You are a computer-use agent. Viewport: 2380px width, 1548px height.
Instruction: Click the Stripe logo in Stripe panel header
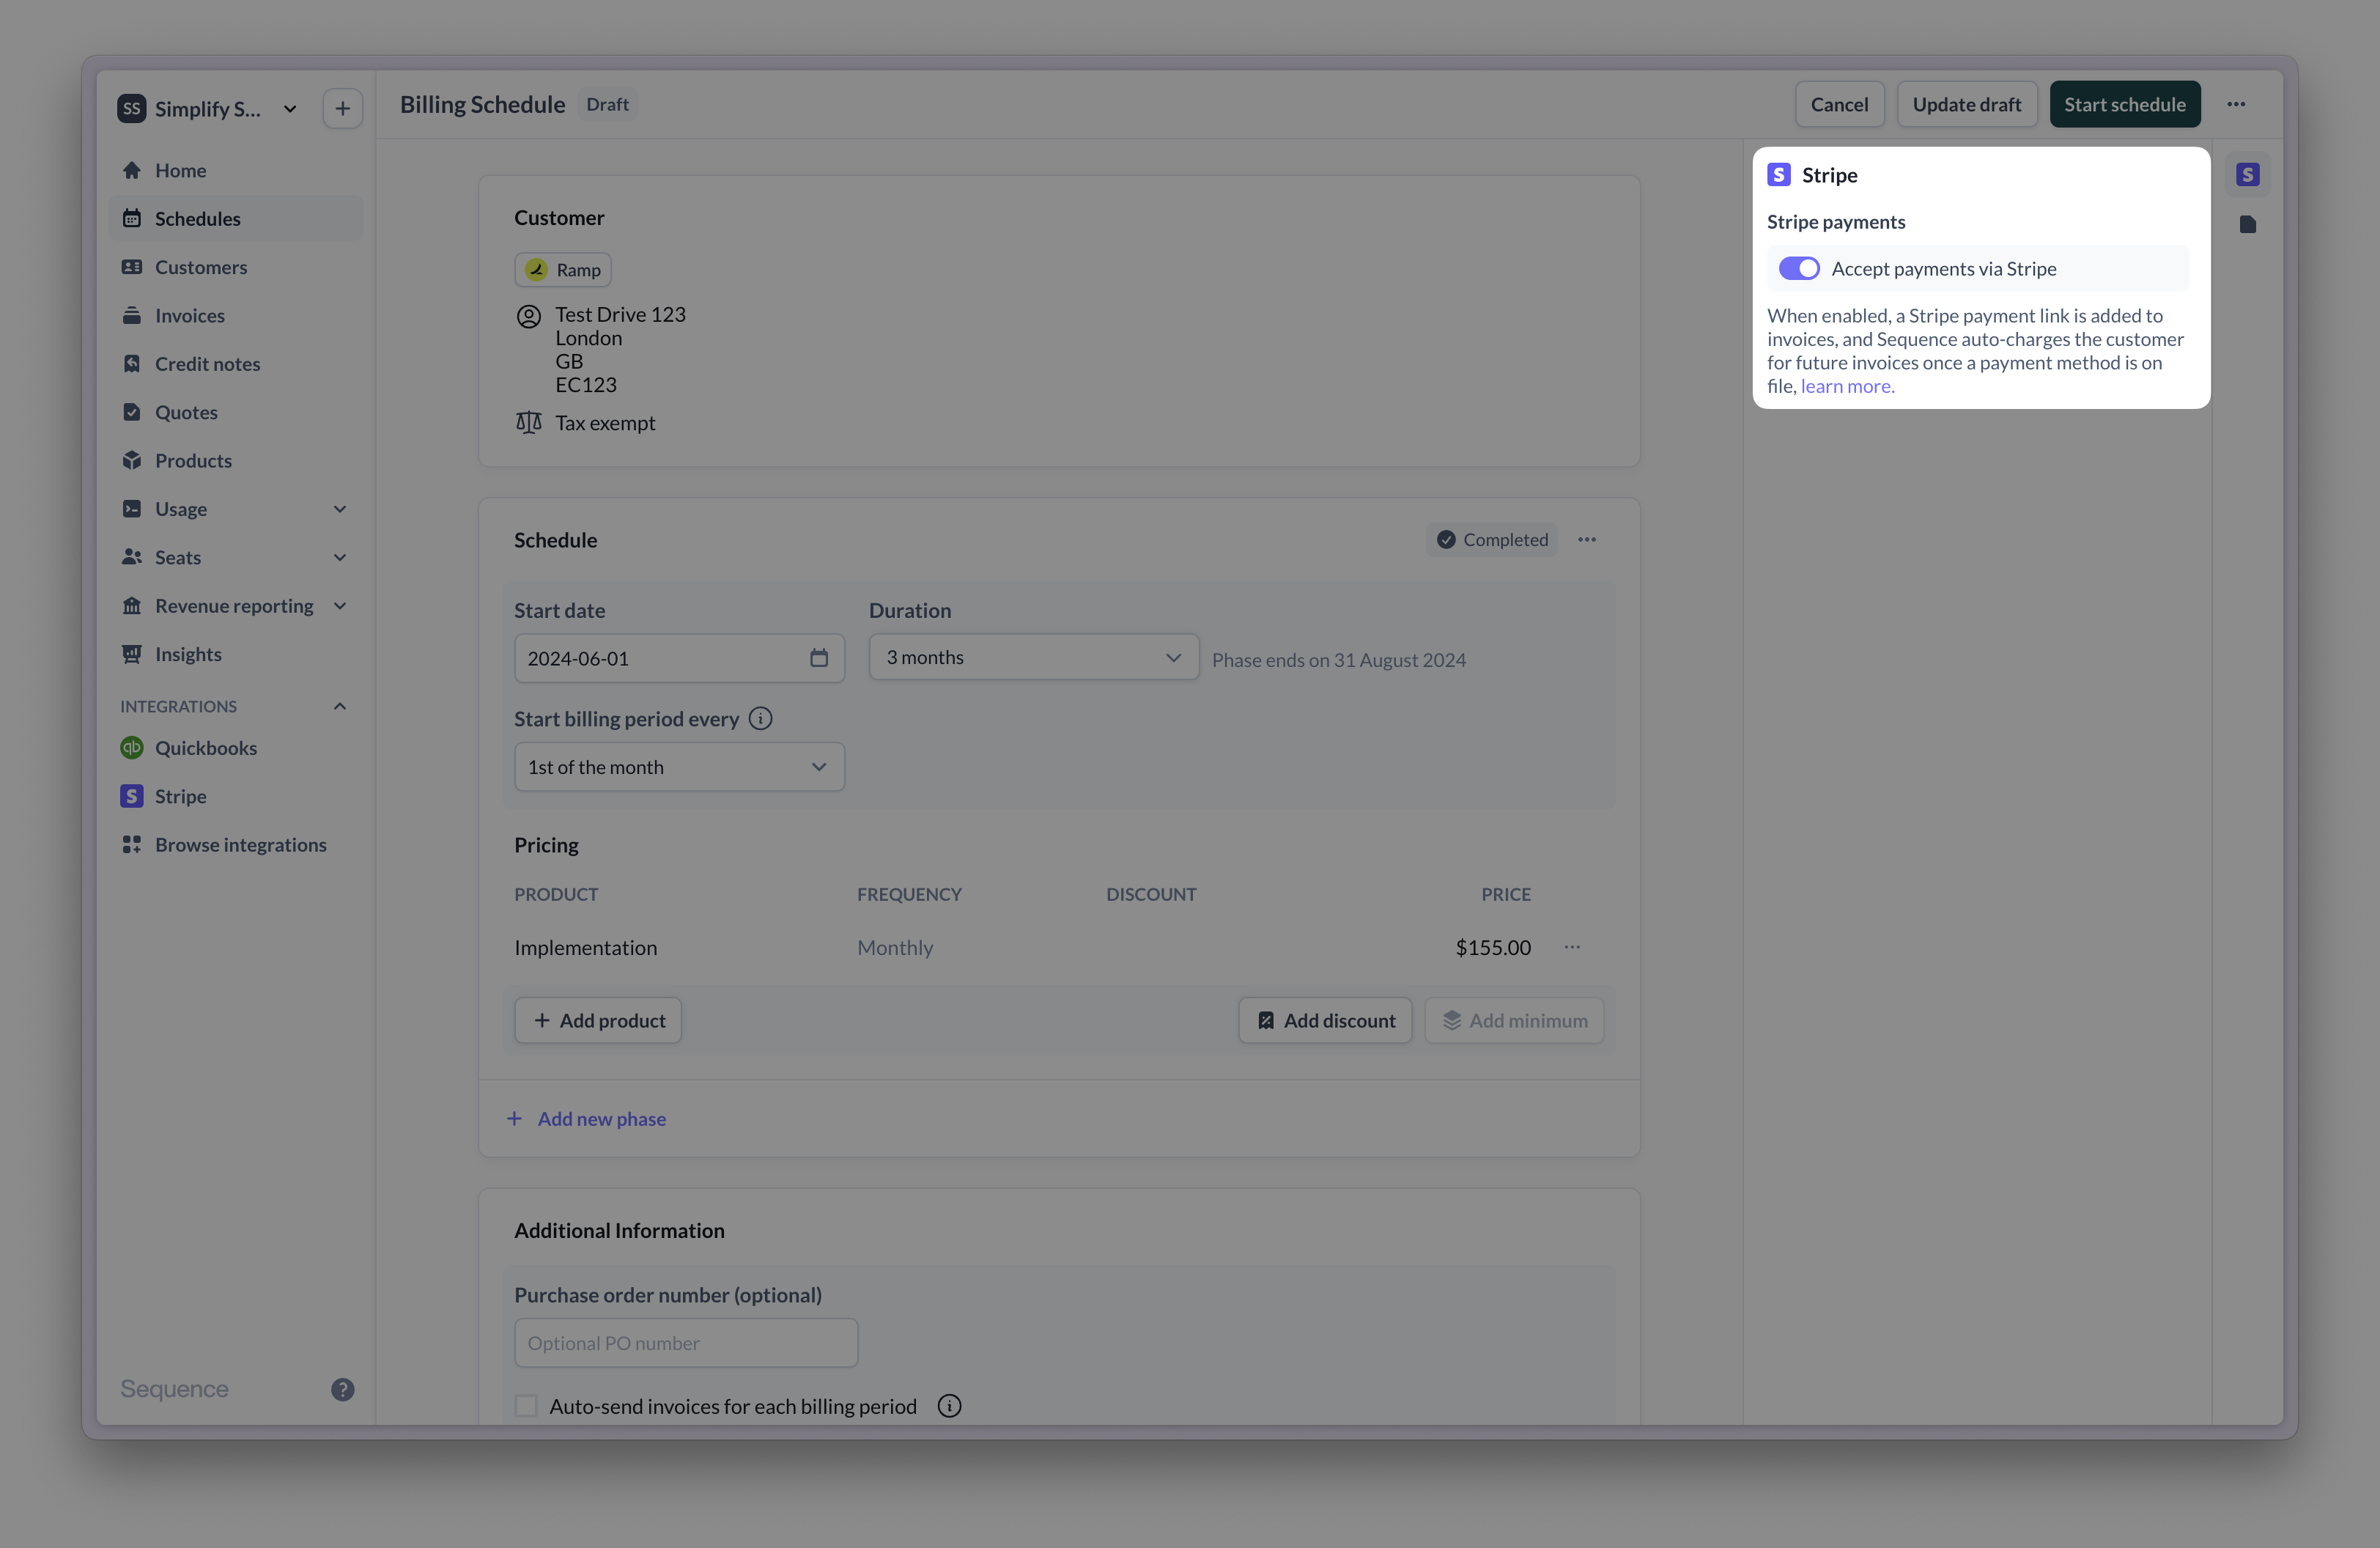click(x=1779, y=175)
